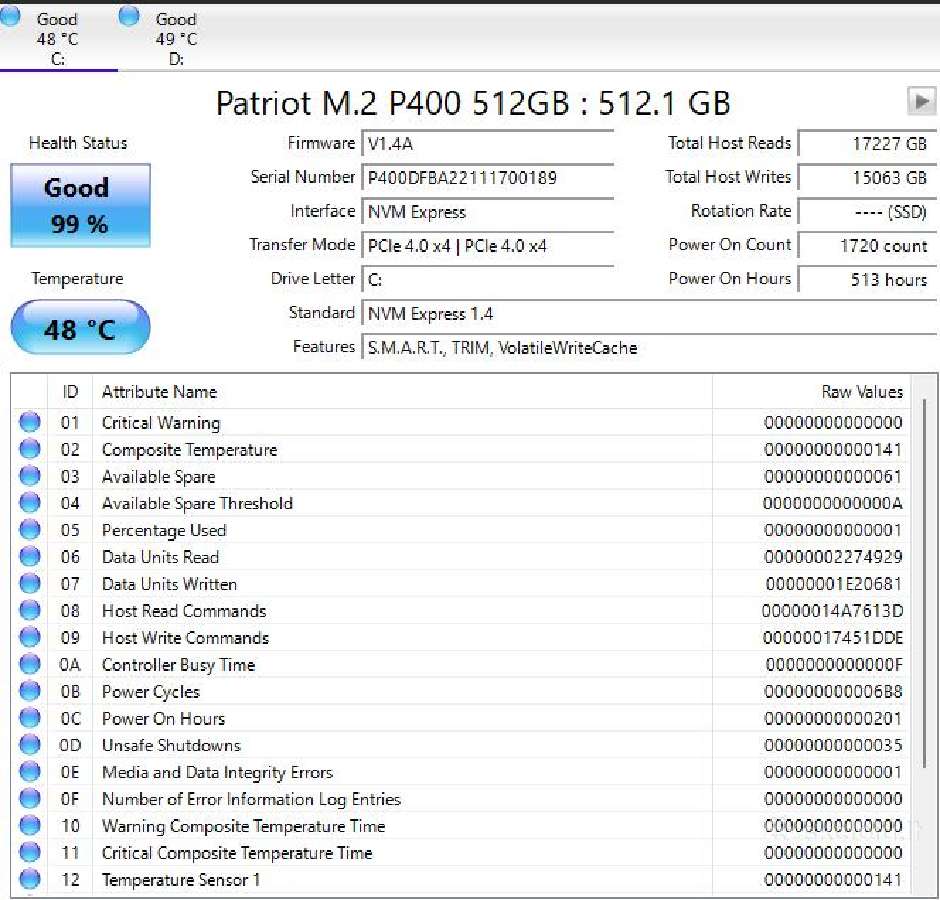Click the 48 °C temperature button
The height and width of the screenshot is (900, 940).
click(80, 327)
